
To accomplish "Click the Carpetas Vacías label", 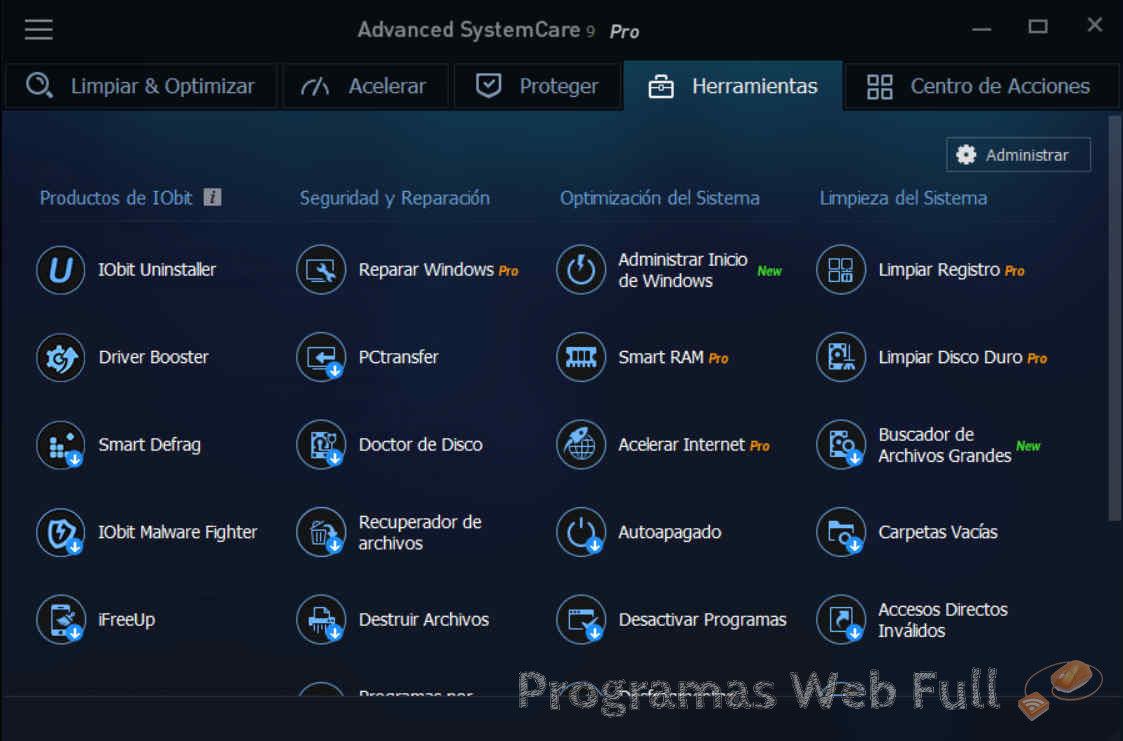I will point(938,532).
